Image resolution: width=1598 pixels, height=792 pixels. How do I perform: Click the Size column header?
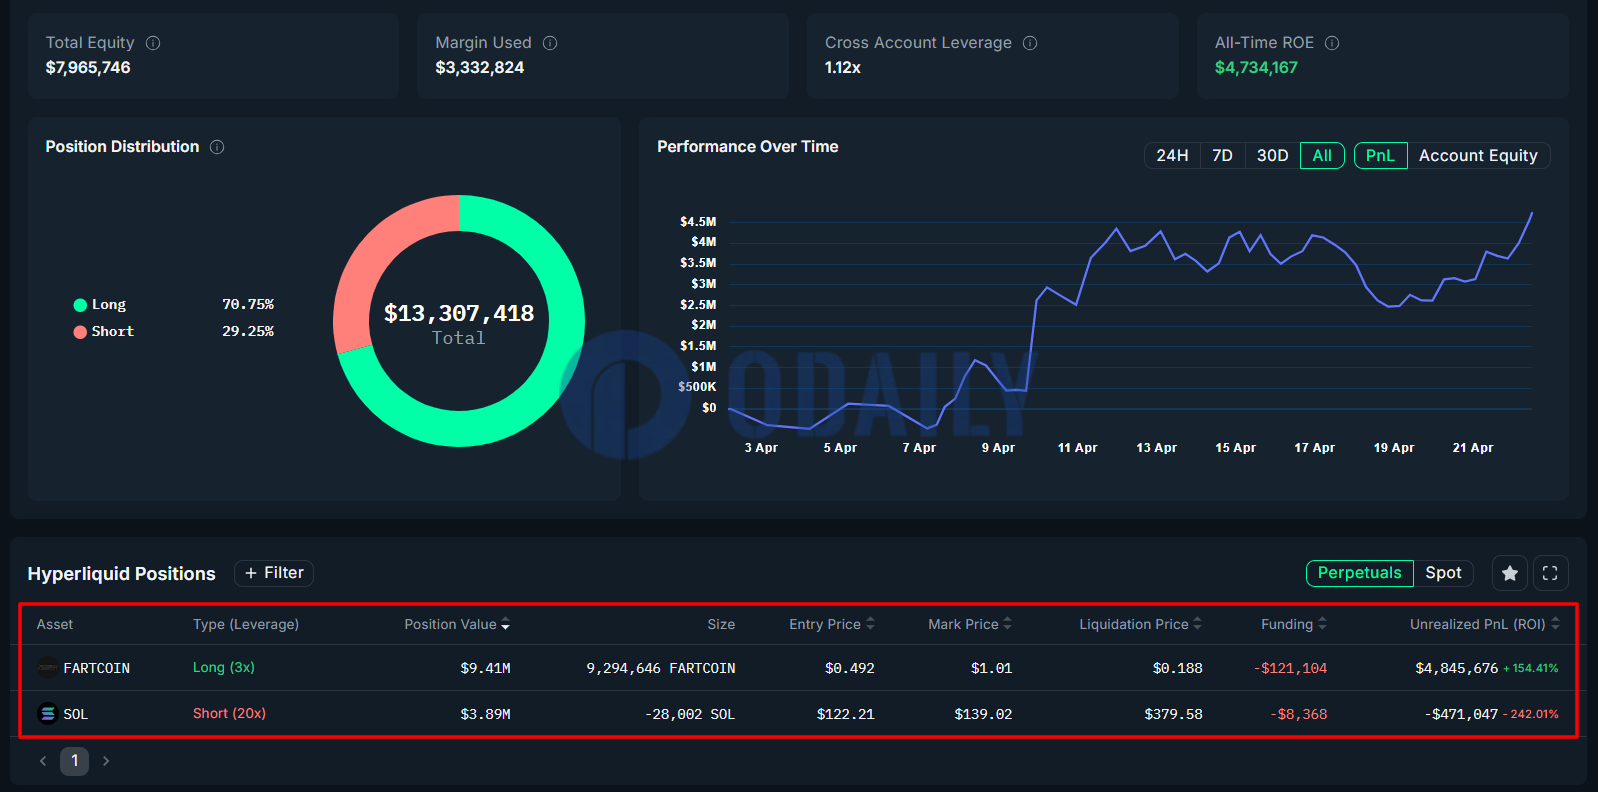pos(721,624)
